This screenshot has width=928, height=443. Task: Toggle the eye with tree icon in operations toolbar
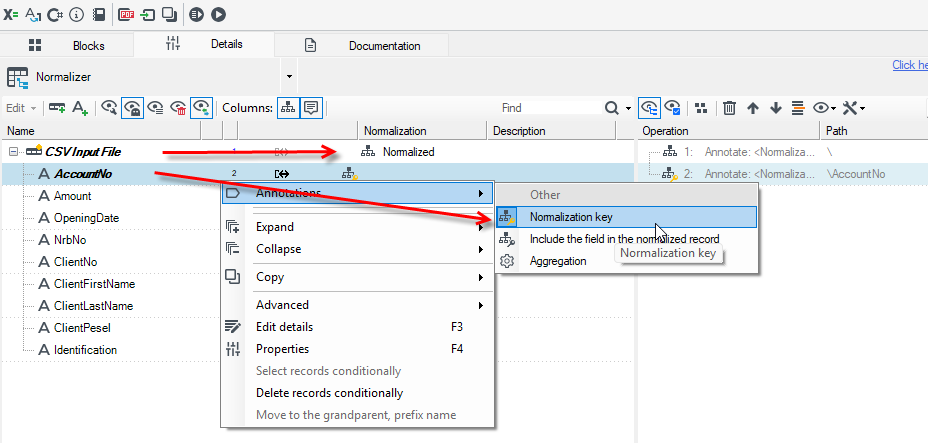click(649, 108)
